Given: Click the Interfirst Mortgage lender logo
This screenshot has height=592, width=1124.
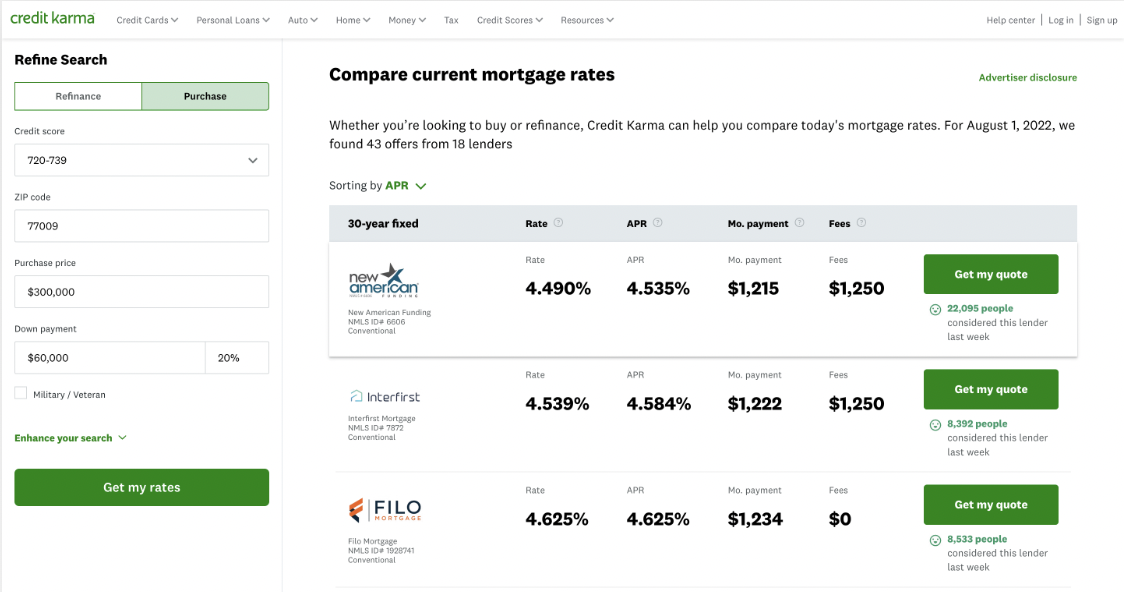Looking at the screenshot, I should point(384,395).
